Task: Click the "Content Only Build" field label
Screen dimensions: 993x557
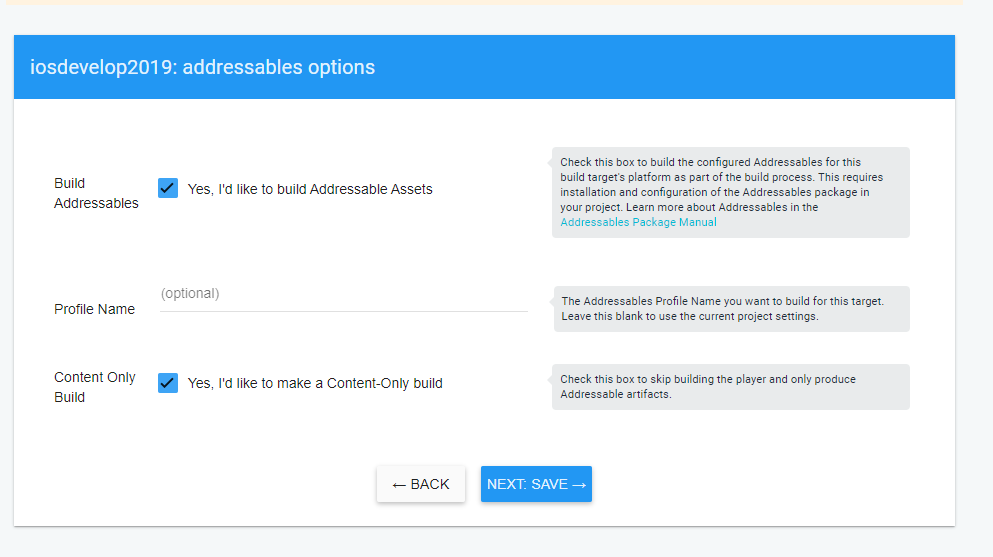Action: (x=94, y=387)
